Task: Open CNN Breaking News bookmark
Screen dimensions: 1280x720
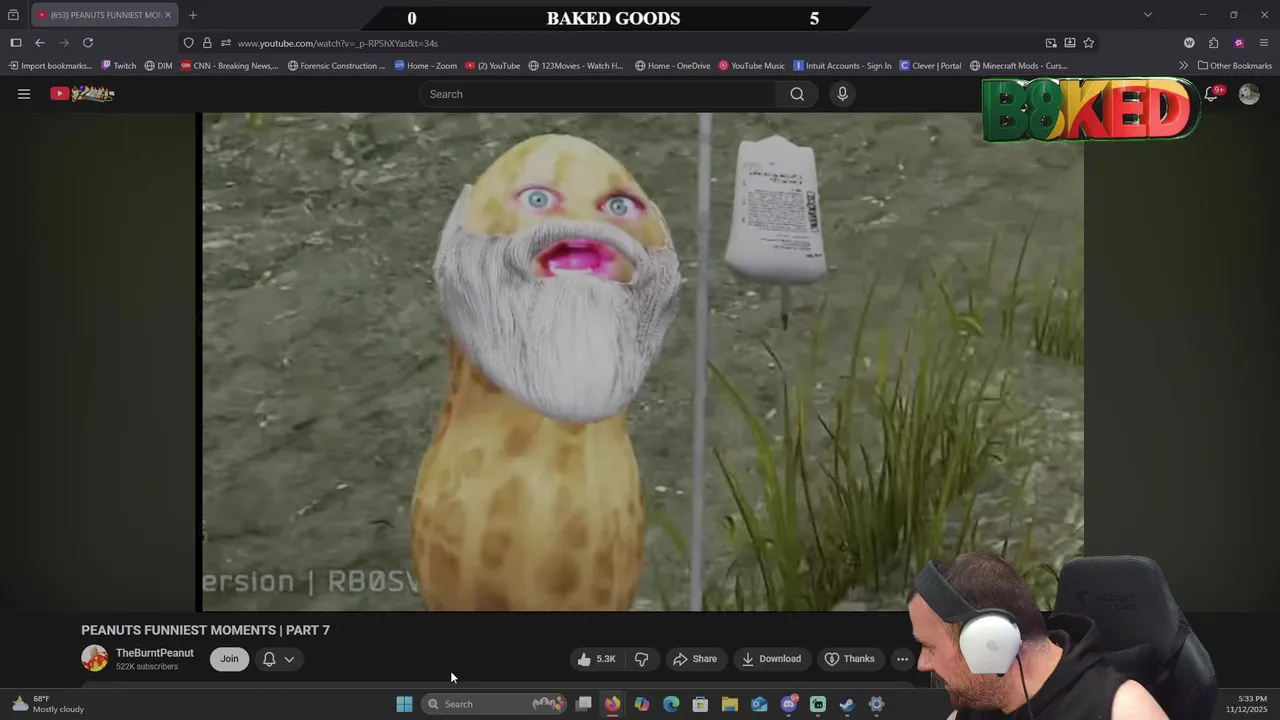Action: (x=230, y=66)
